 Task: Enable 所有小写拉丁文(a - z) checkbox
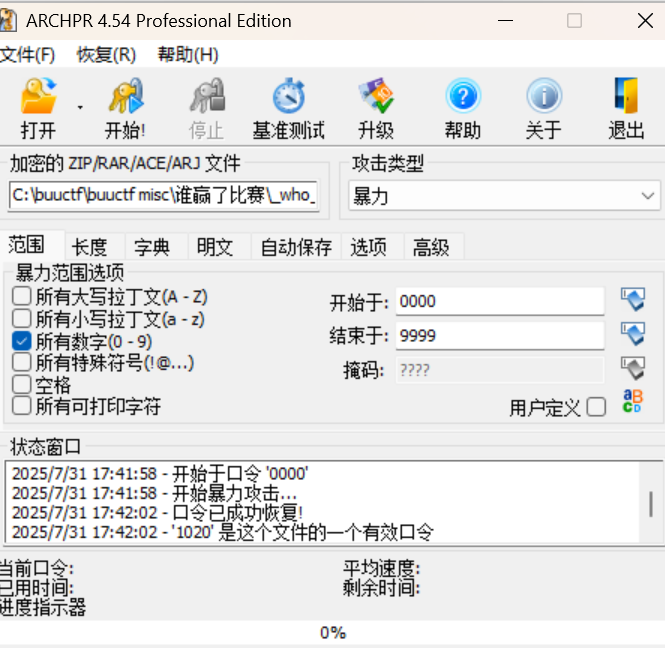pyautogui.click(x=22, y=318)
